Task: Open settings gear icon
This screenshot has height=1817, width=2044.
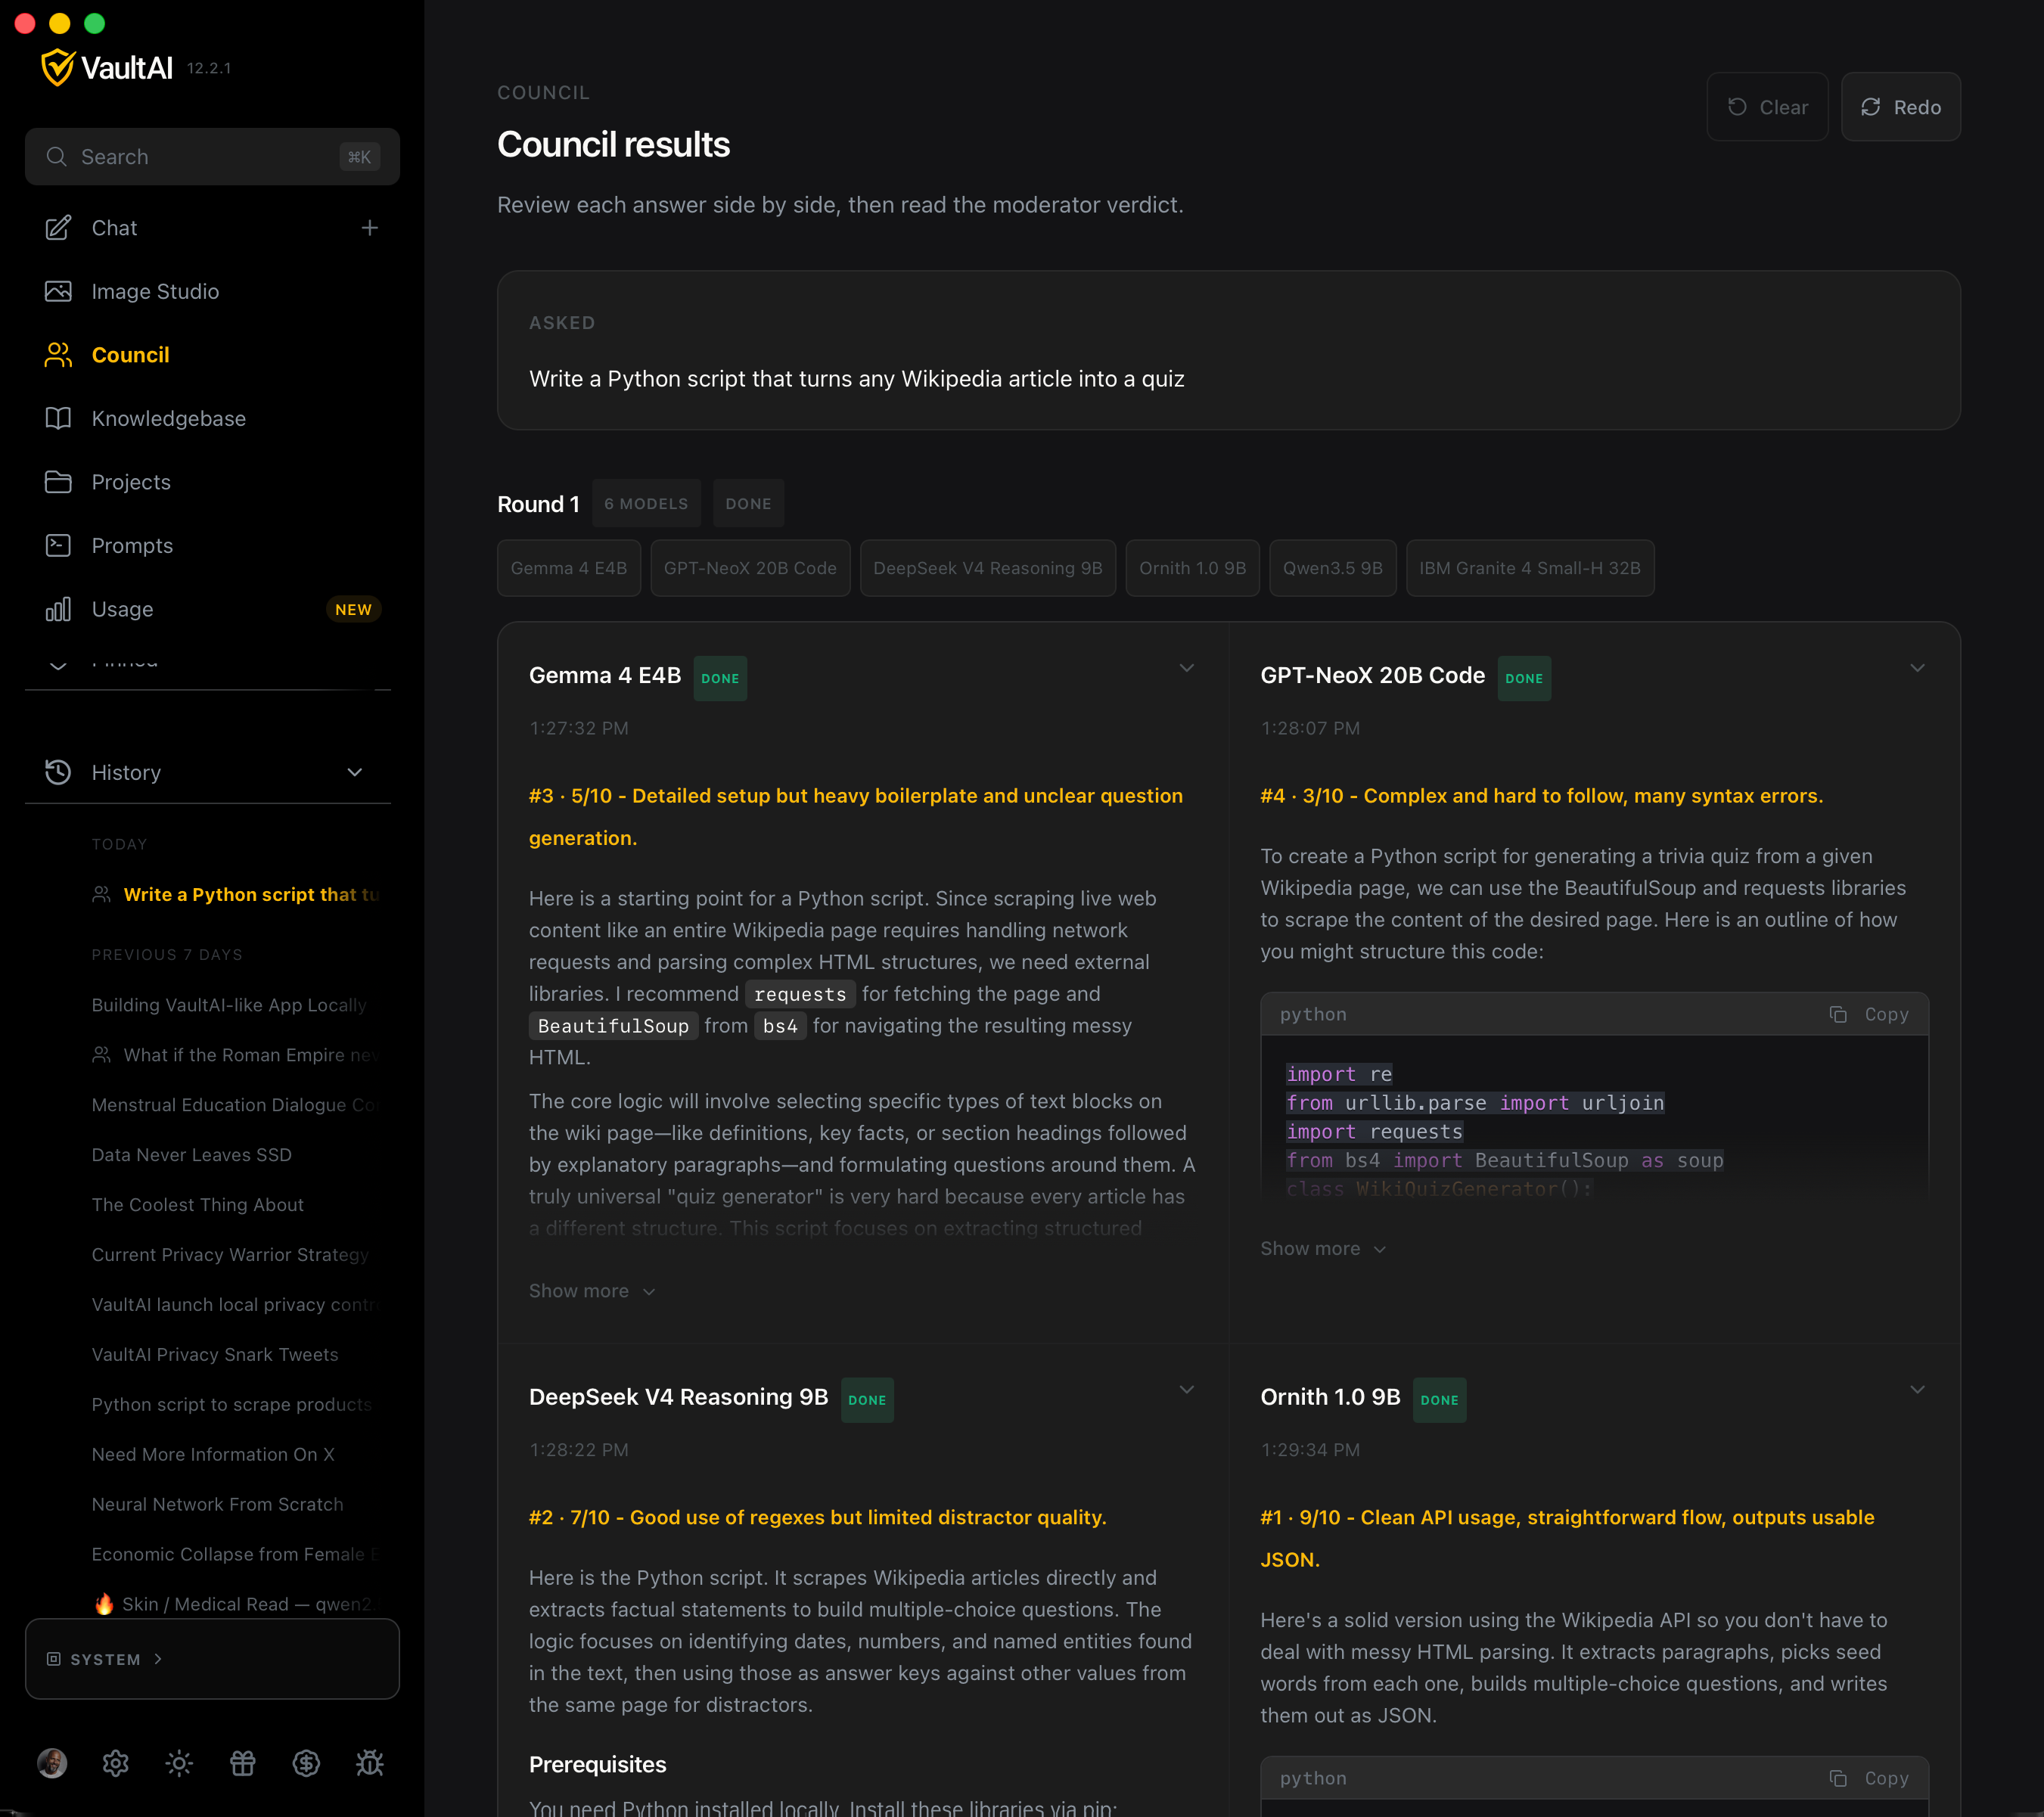Action: tap(116, 1763)
